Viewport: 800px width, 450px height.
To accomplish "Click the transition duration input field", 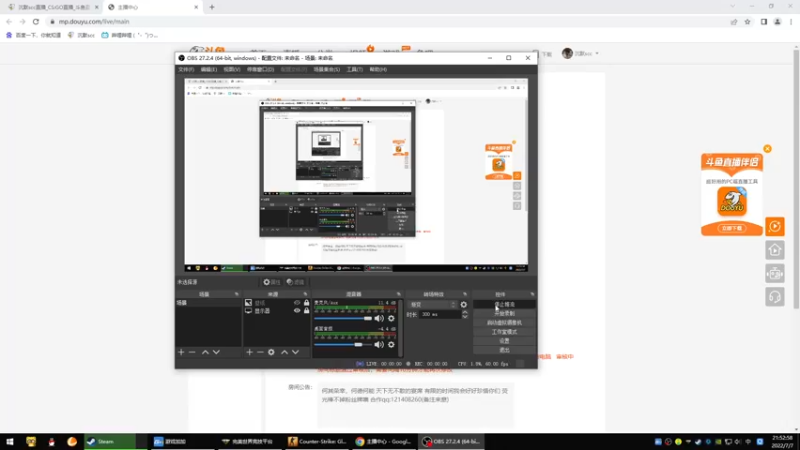I will click(x=440, y=315).
